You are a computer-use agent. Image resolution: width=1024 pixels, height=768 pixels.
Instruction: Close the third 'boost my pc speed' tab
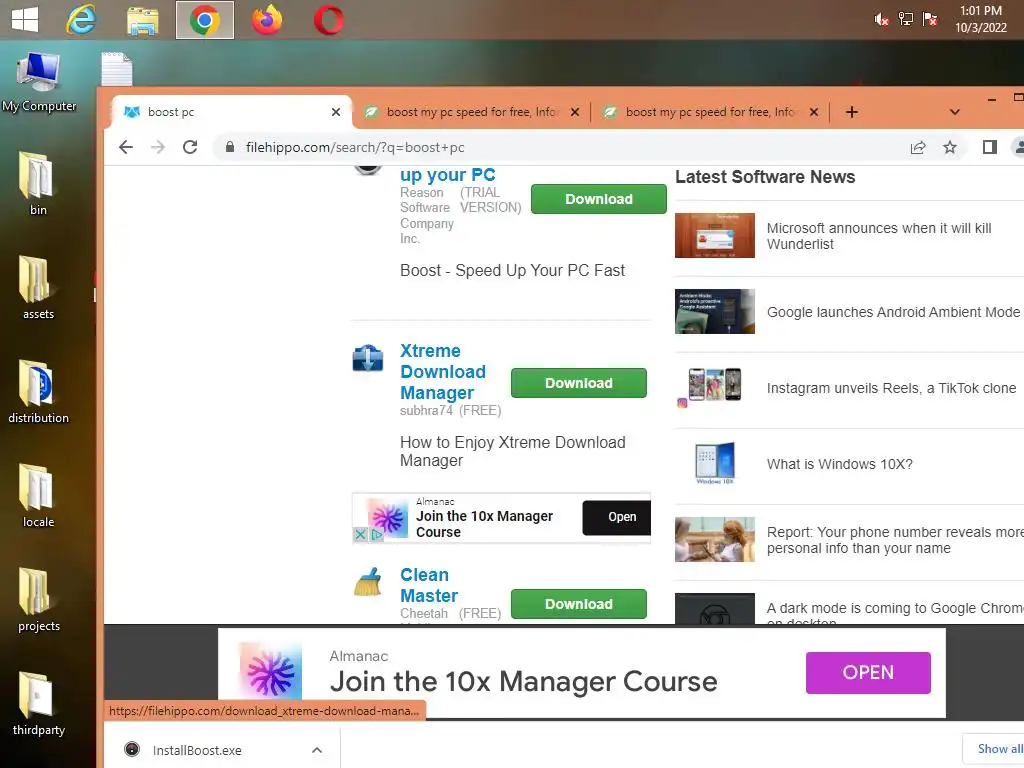click(x=814, y=112)
